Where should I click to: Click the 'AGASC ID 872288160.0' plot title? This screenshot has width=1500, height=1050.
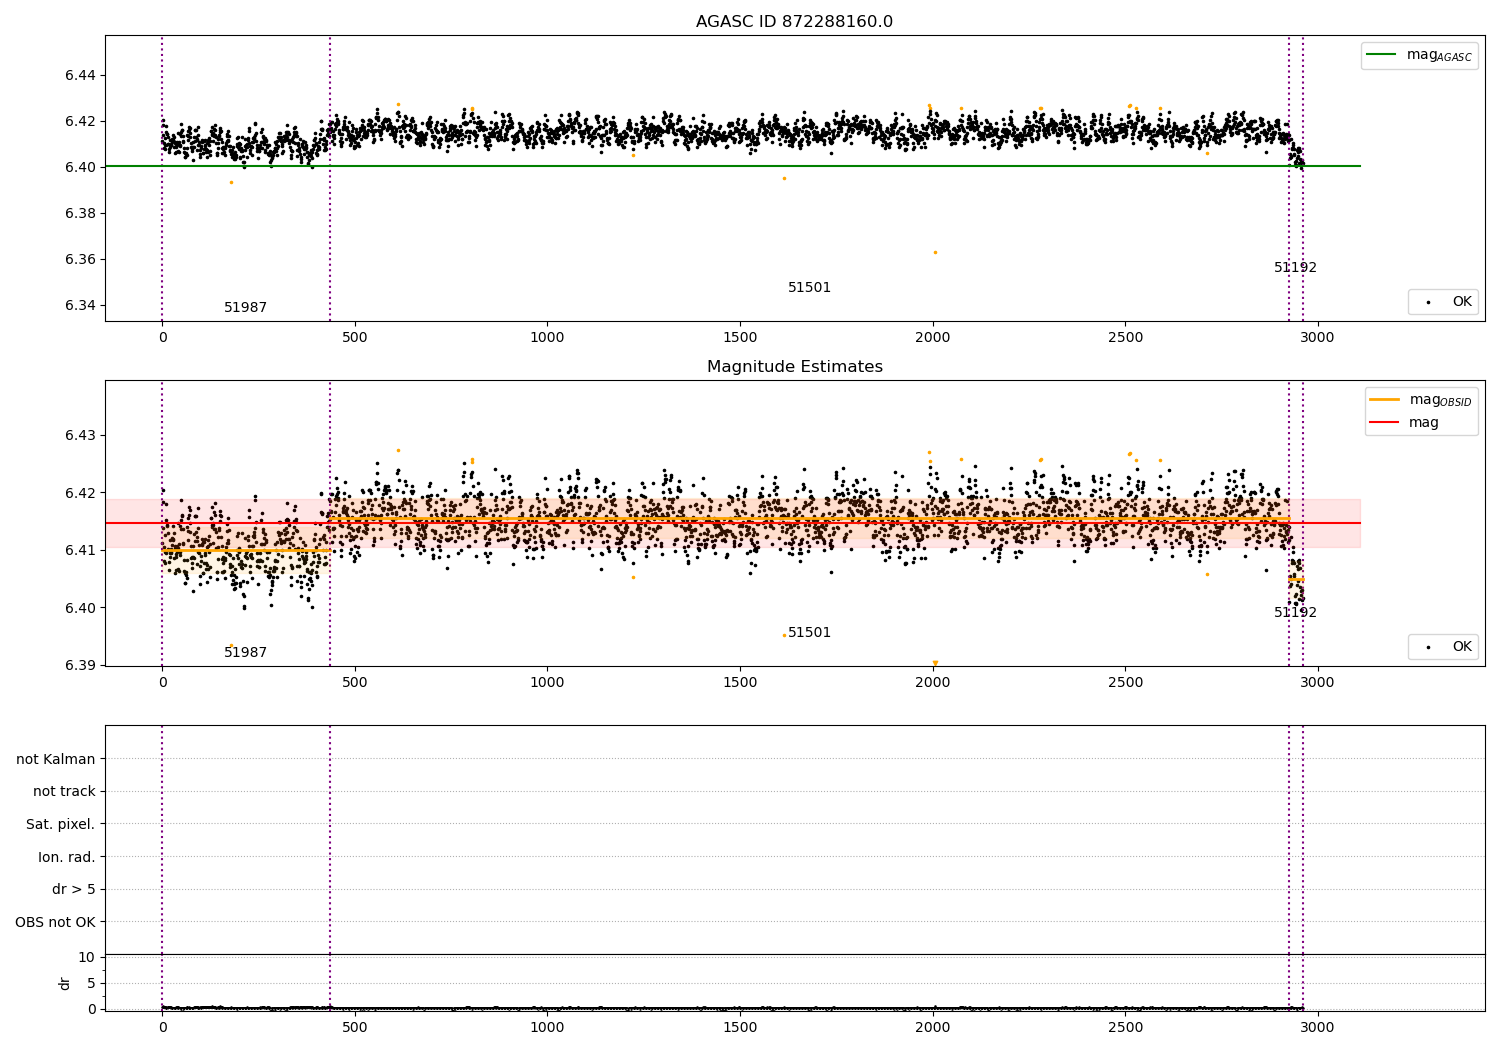coord(794,22)
